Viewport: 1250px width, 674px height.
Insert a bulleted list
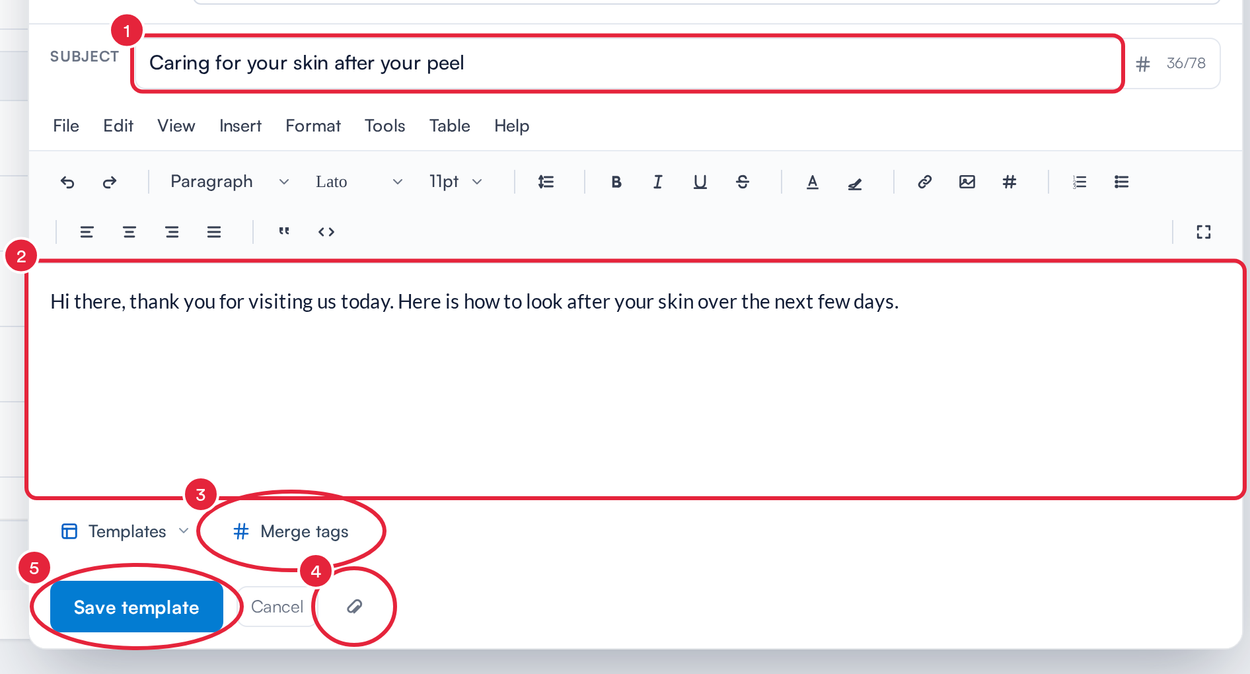pos(1122,182)
